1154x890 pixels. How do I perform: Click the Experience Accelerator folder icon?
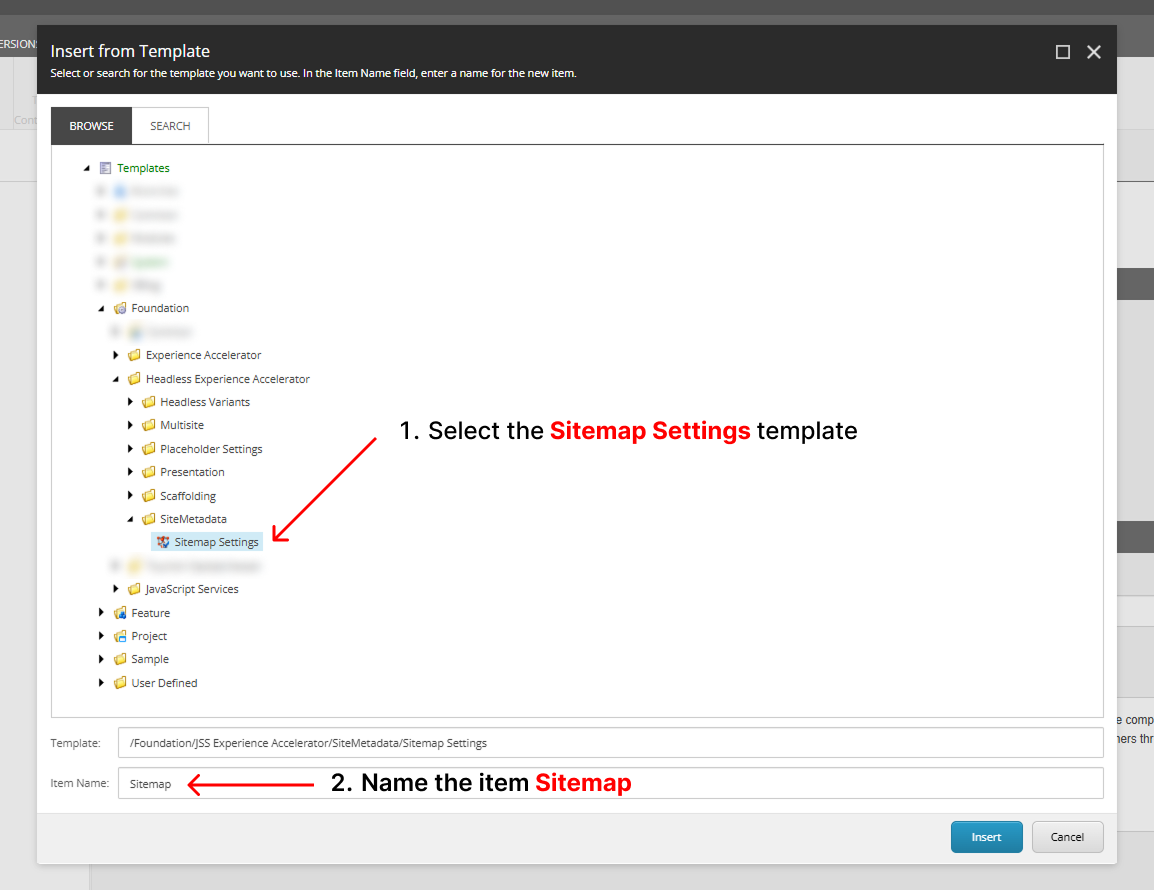coord(134,355)
